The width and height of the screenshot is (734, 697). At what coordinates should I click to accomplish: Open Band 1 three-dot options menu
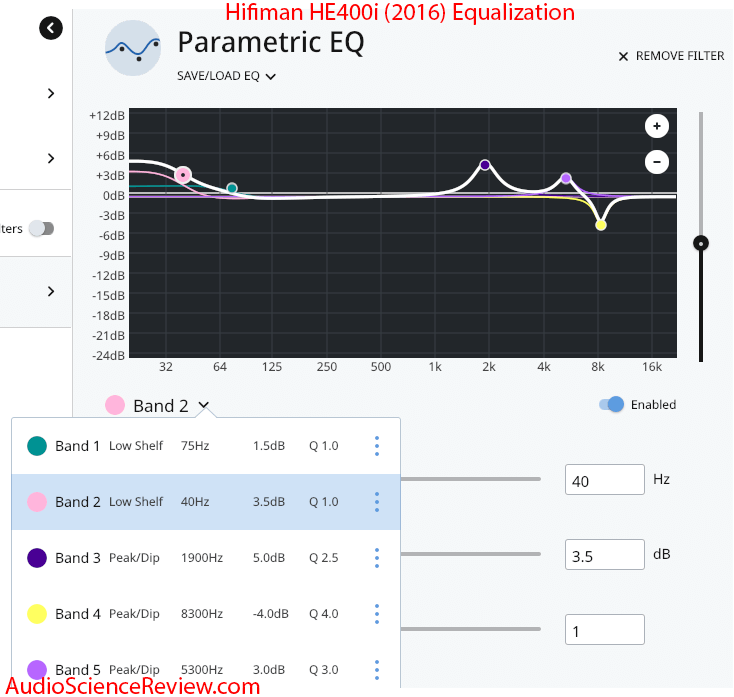[377, 446]
